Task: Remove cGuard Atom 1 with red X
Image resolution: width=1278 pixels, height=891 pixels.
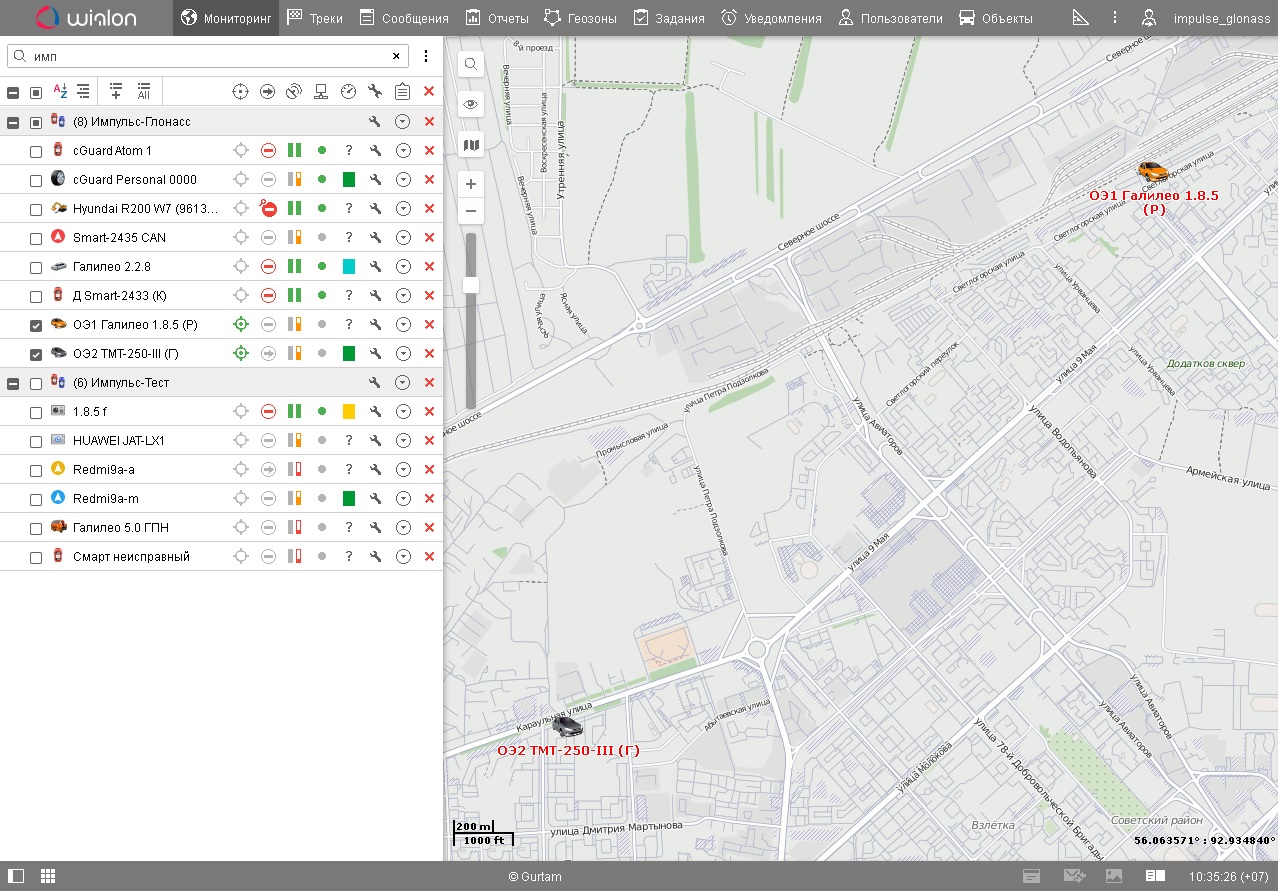Action: click(x=429, y=151)
